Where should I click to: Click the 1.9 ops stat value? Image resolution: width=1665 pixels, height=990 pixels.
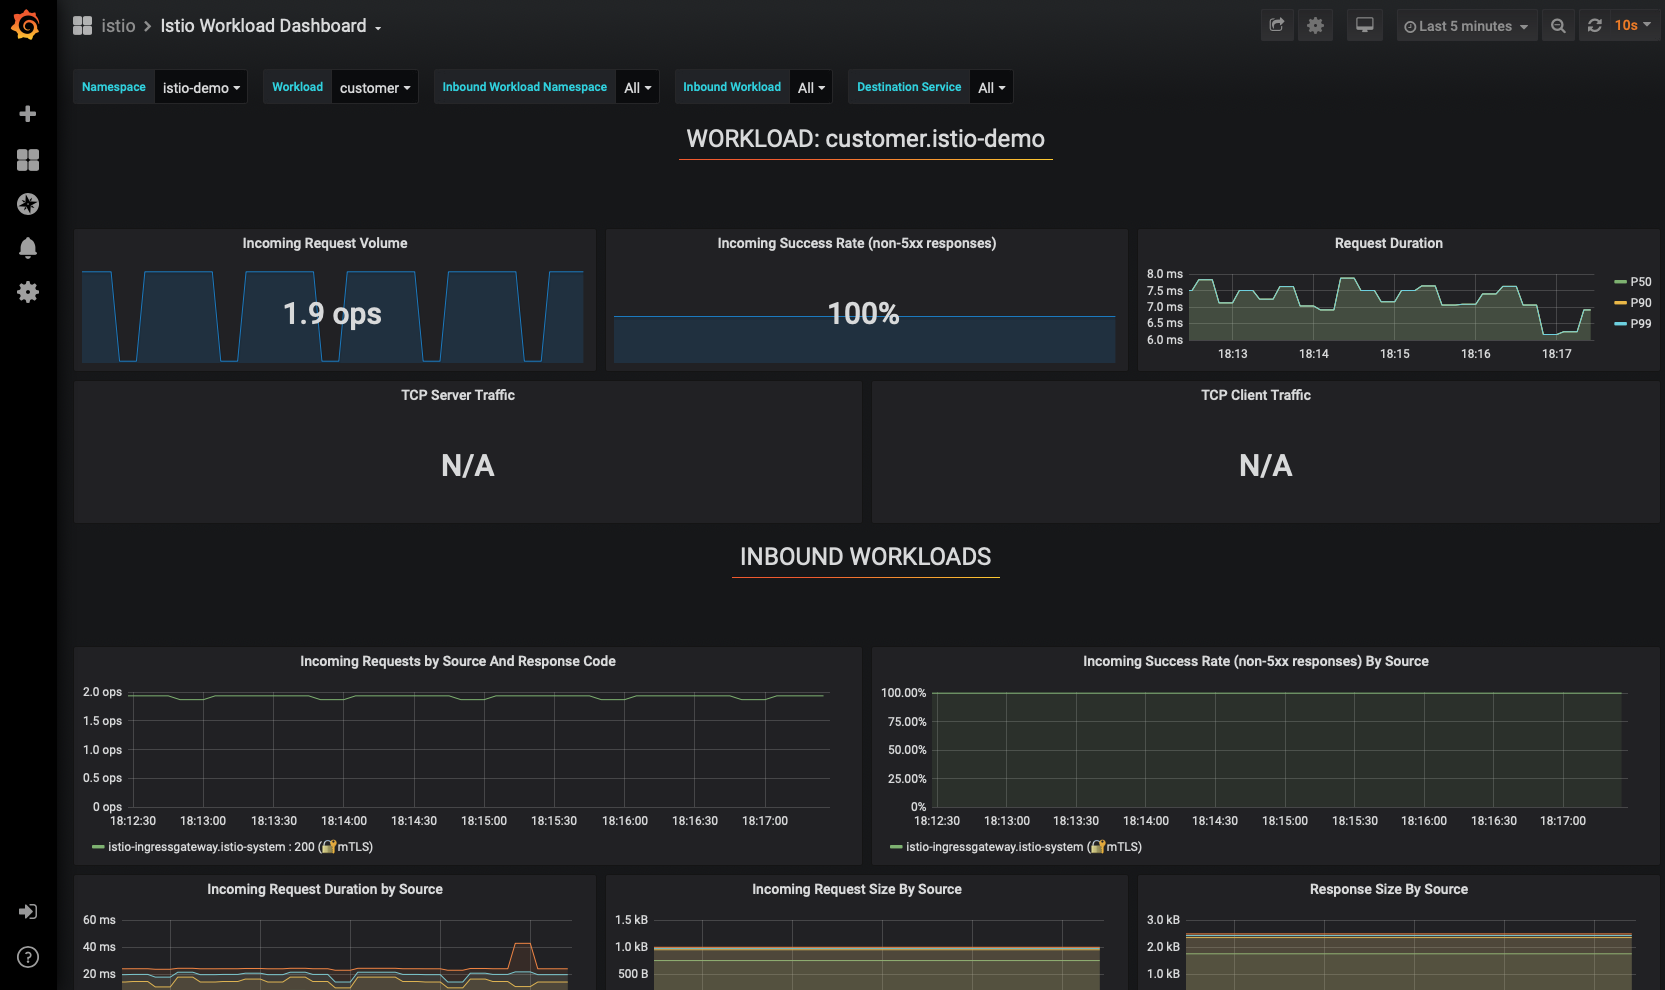click(333, 314)
